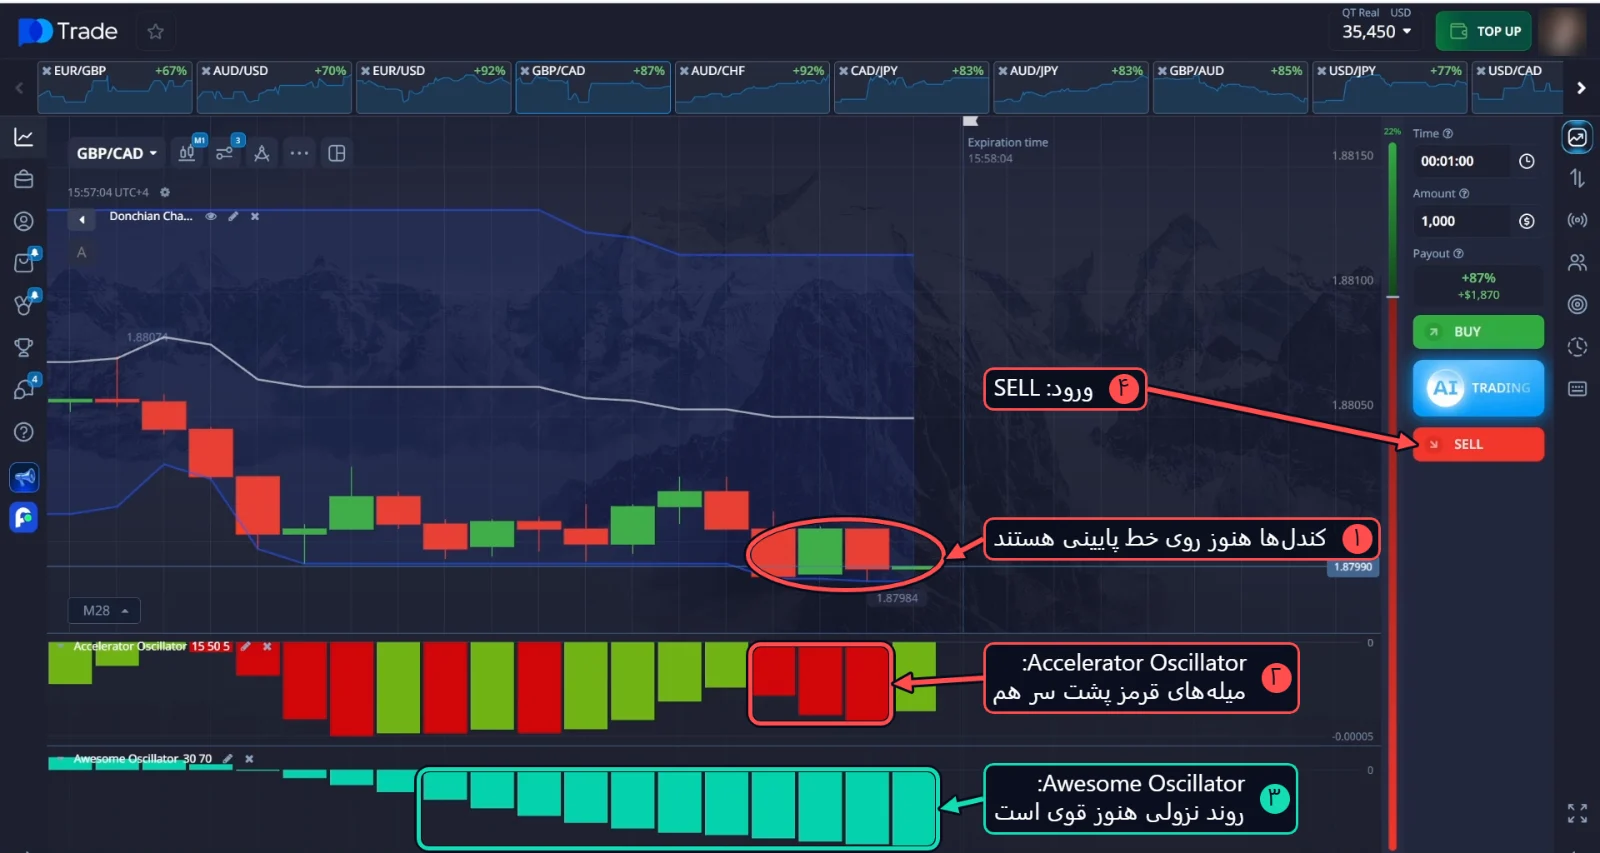Open the user profile sidebar icon
Image resolution: width=1600 pixels, height=853 pixels.
24,221
